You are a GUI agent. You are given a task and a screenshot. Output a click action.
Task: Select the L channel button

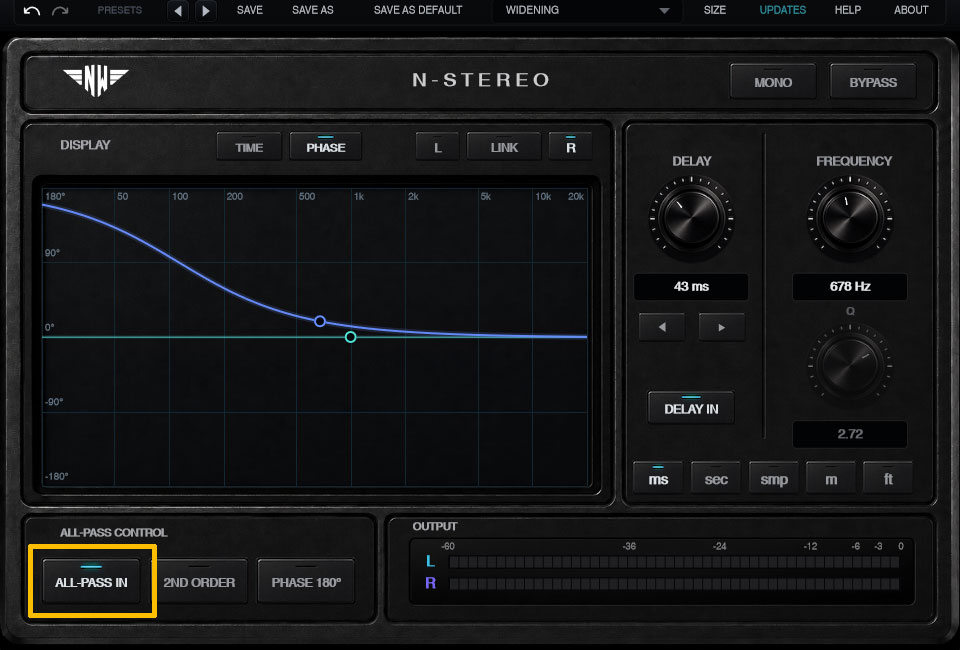[438, 147]
